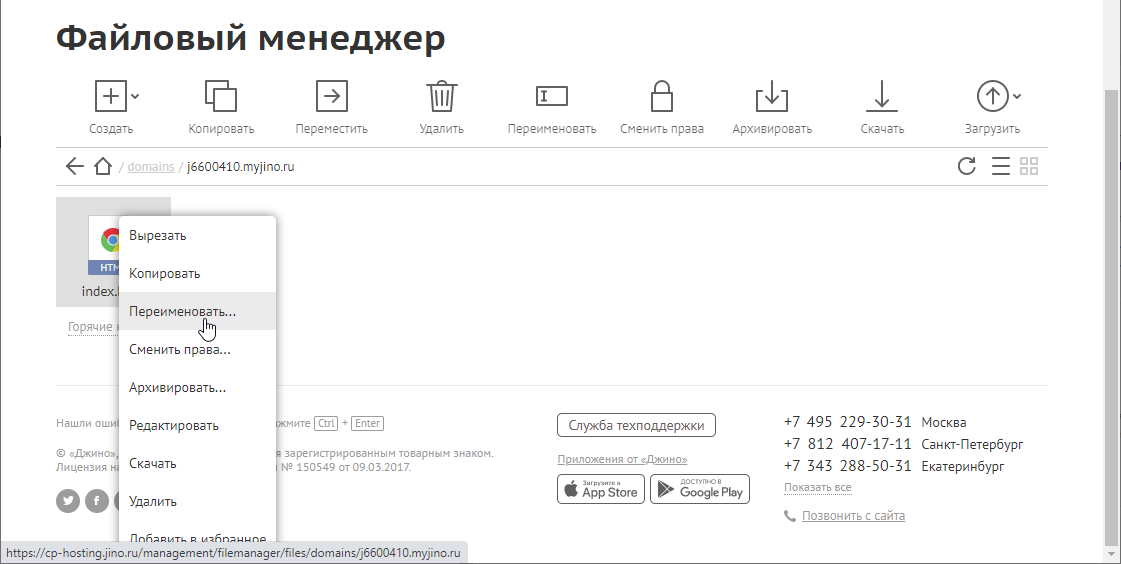Click the trash Delete (Удалить) toolbar icon
The width and height of the screenshot is (1121, 564).
[x=441, y=97]
